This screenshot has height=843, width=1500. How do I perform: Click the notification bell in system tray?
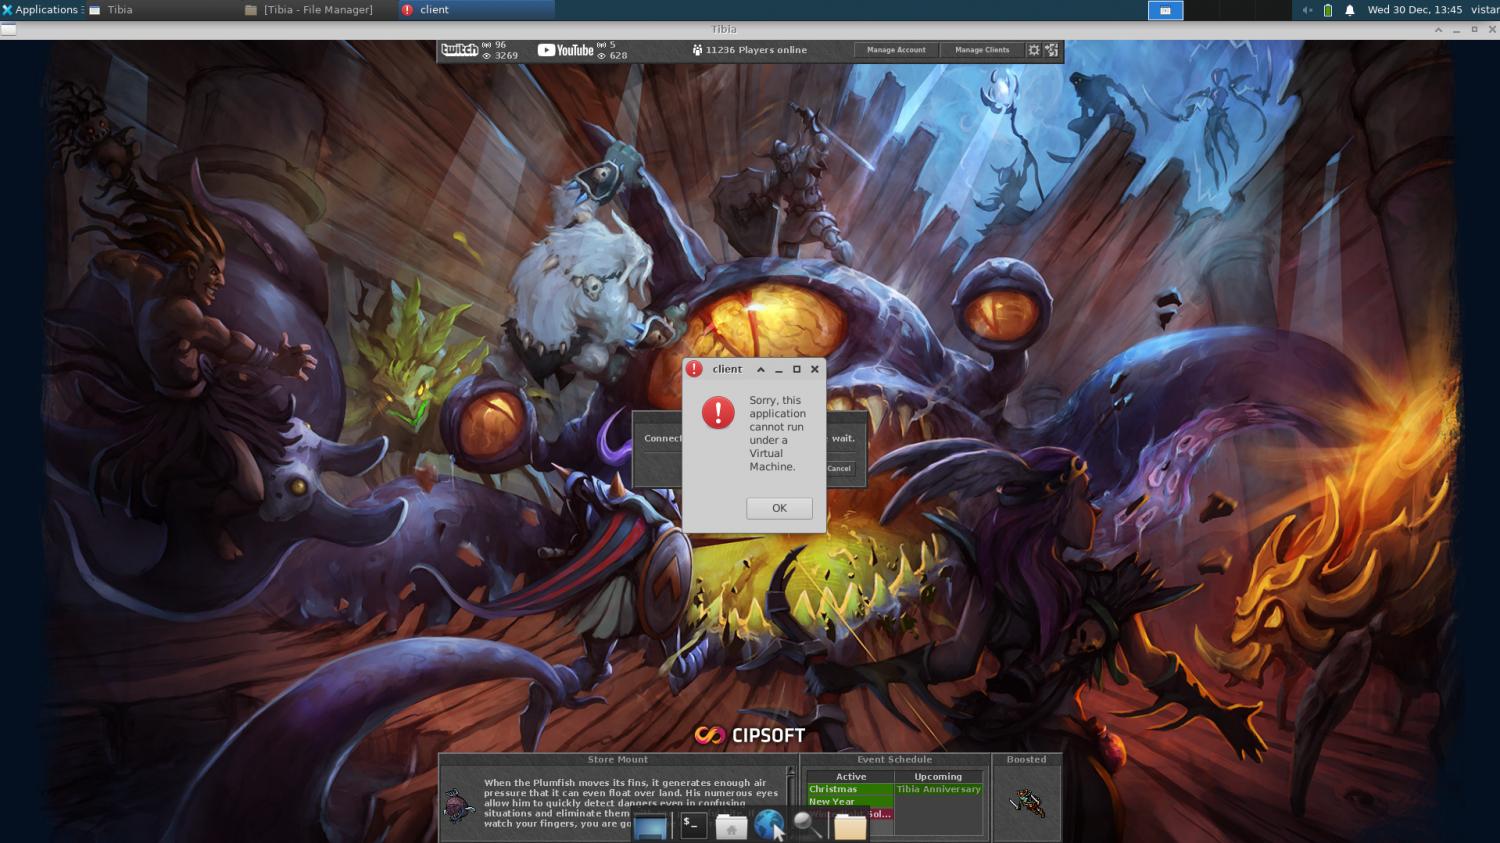[1349, 10]
